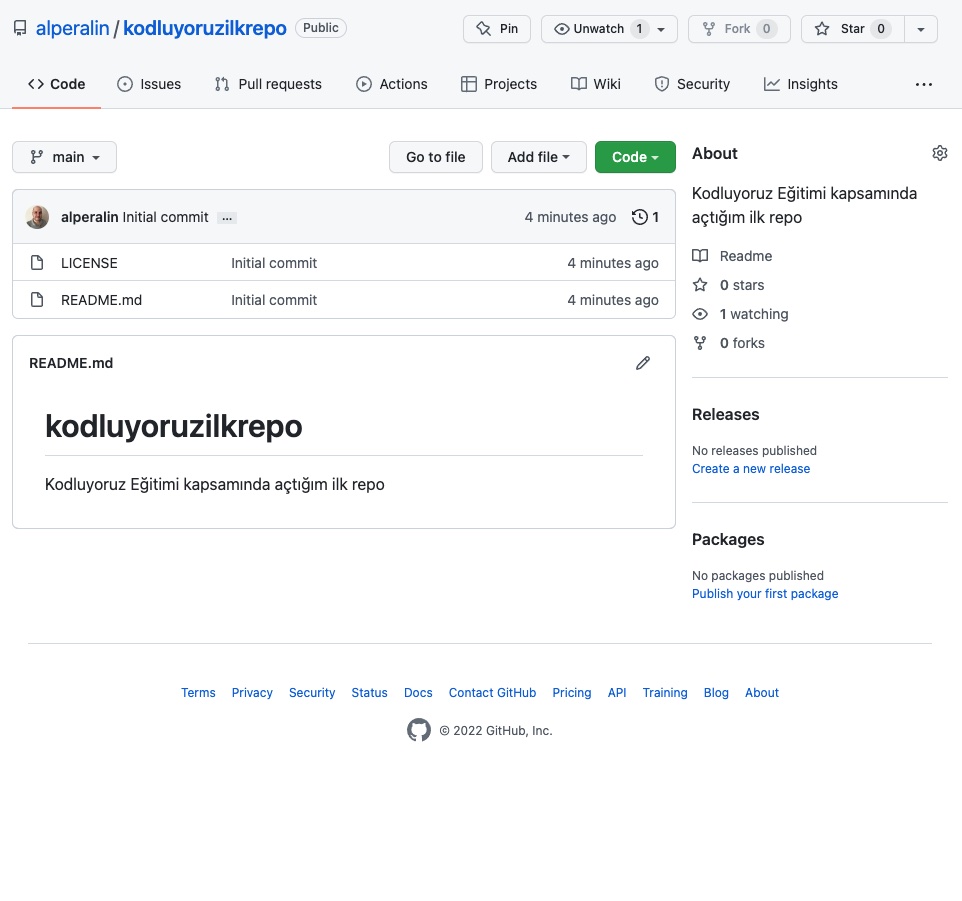This screenshot has width=962, height=901.
Task: Click Contact GitHub in footer
Action: click(x=492, y=692)
